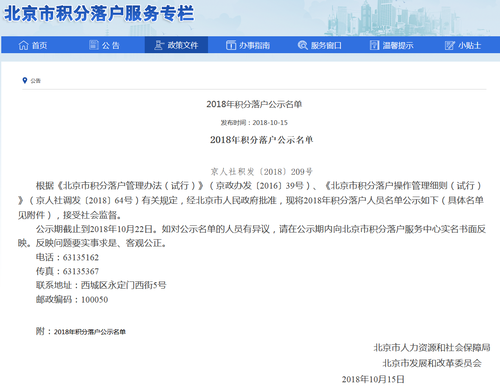Open the 首页 navigation tab

pos(33,45)
